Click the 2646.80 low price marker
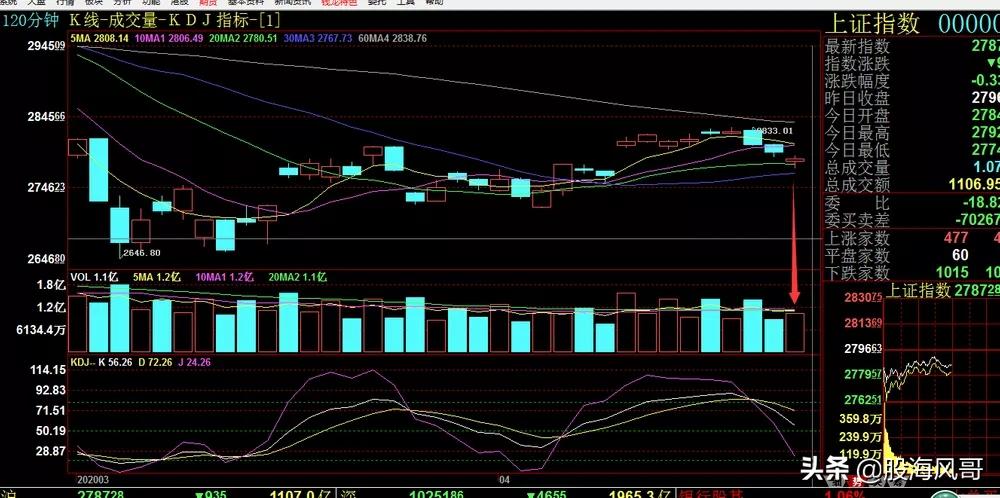This screenshot has width=1000, height=498. pos(140,253)
